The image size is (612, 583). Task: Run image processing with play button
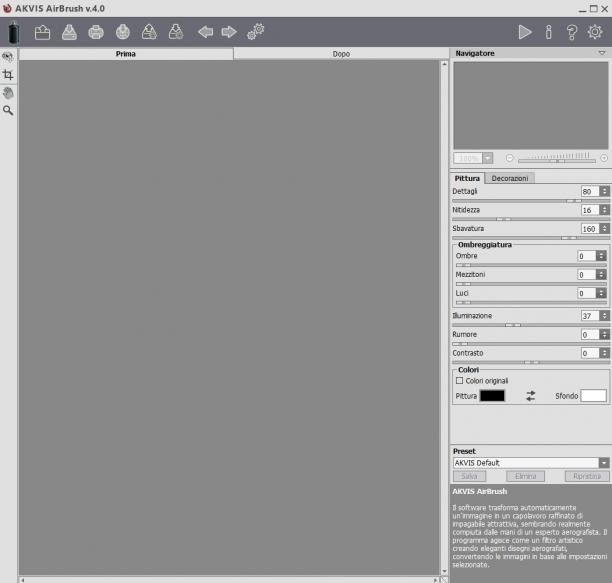point(525,32)
